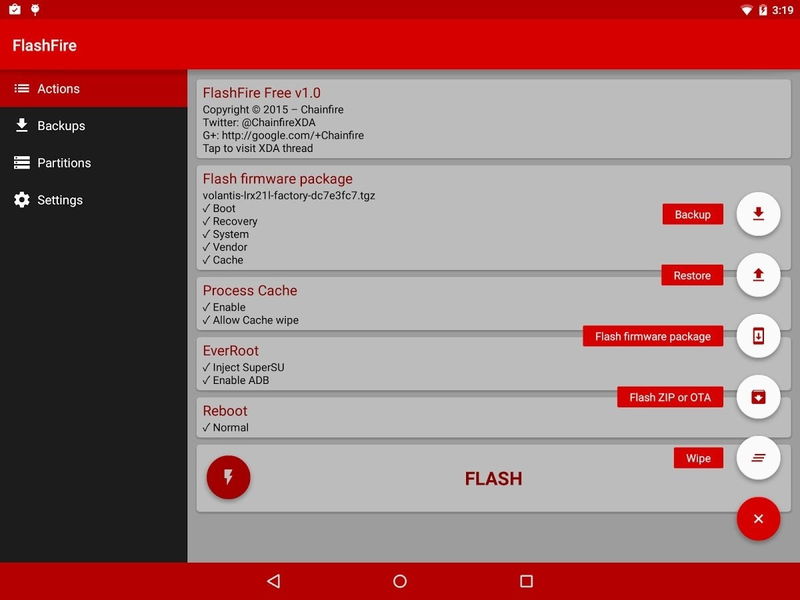The image size is (800, 600).
Task: Tap the Reboot card title
Action: (x=225, y=411)
